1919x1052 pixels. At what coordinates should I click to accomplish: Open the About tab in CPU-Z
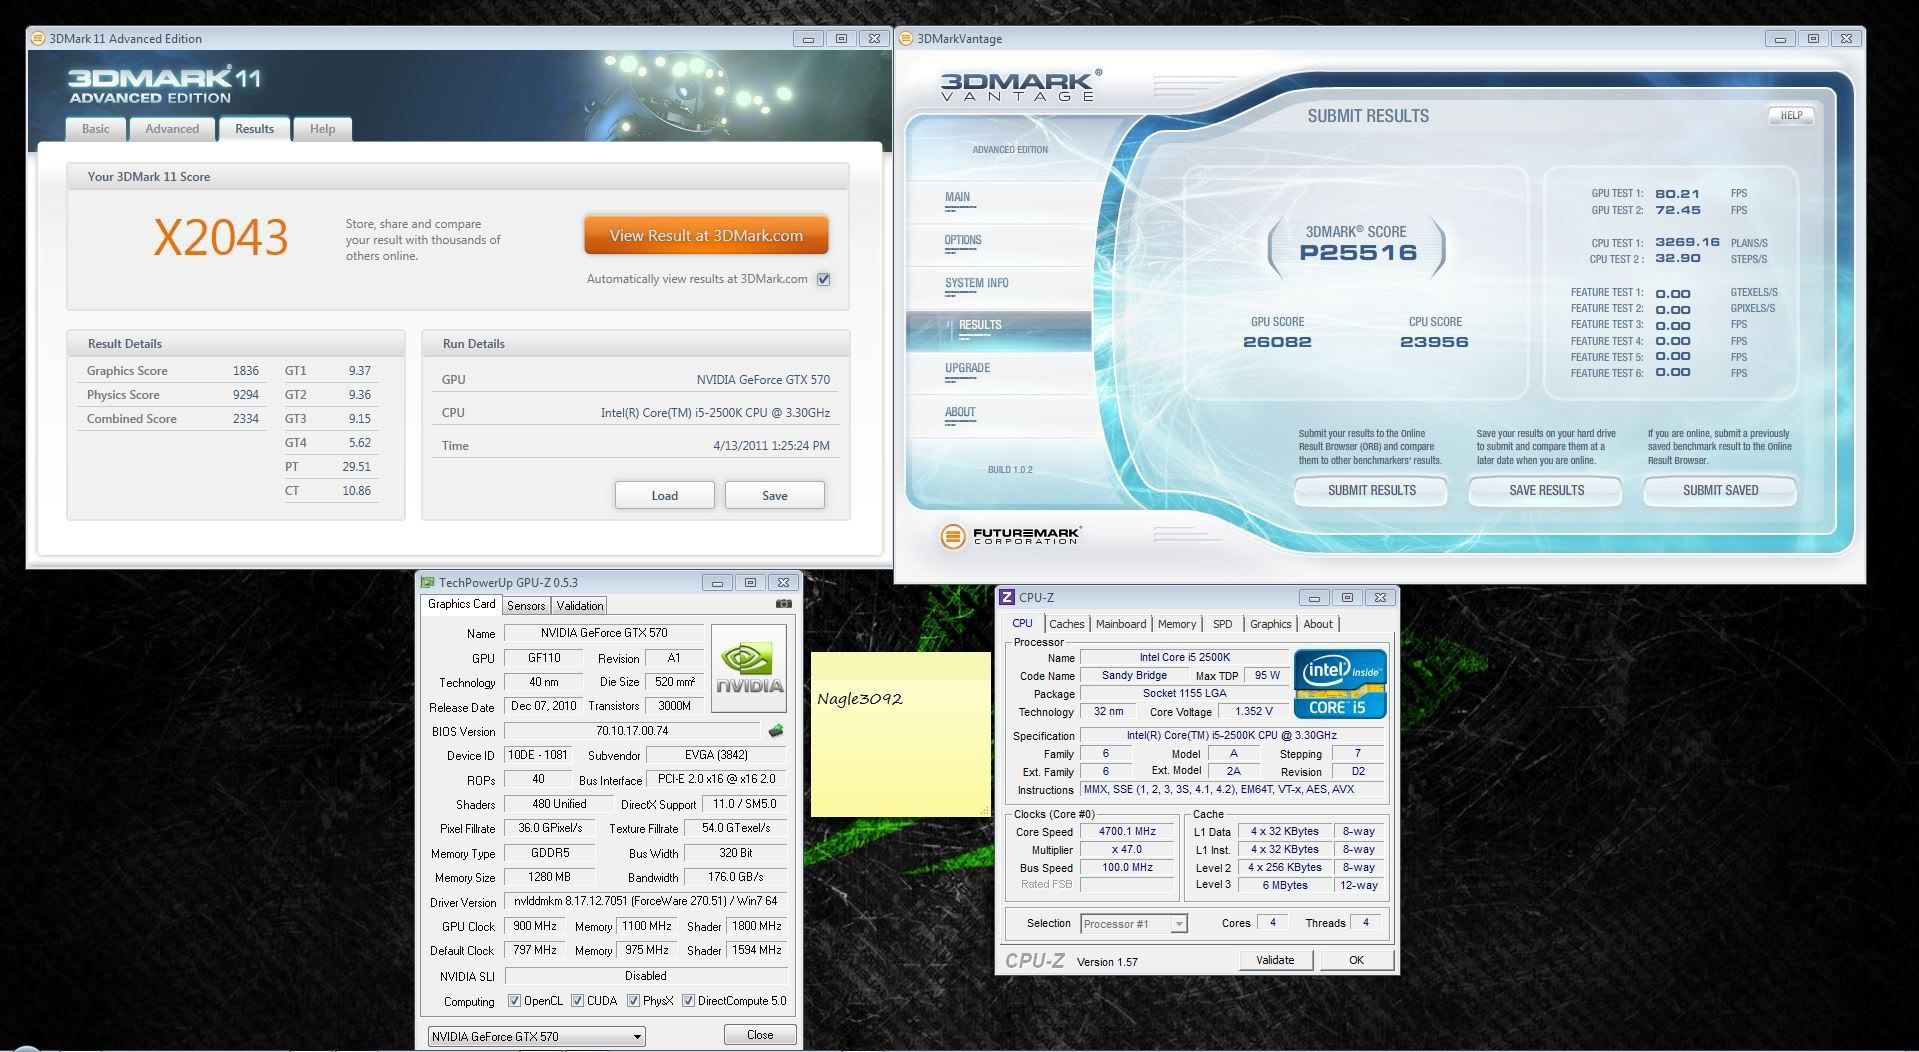click(x=1318, y=624)
